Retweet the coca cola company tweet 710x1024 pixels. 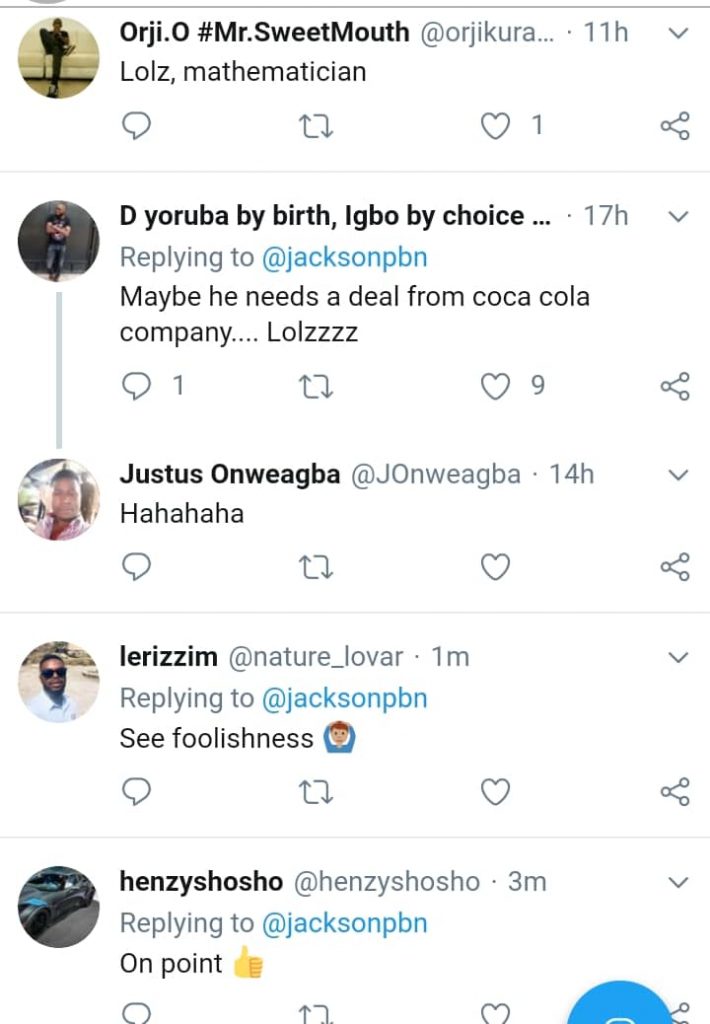click(x=316, y=386)
